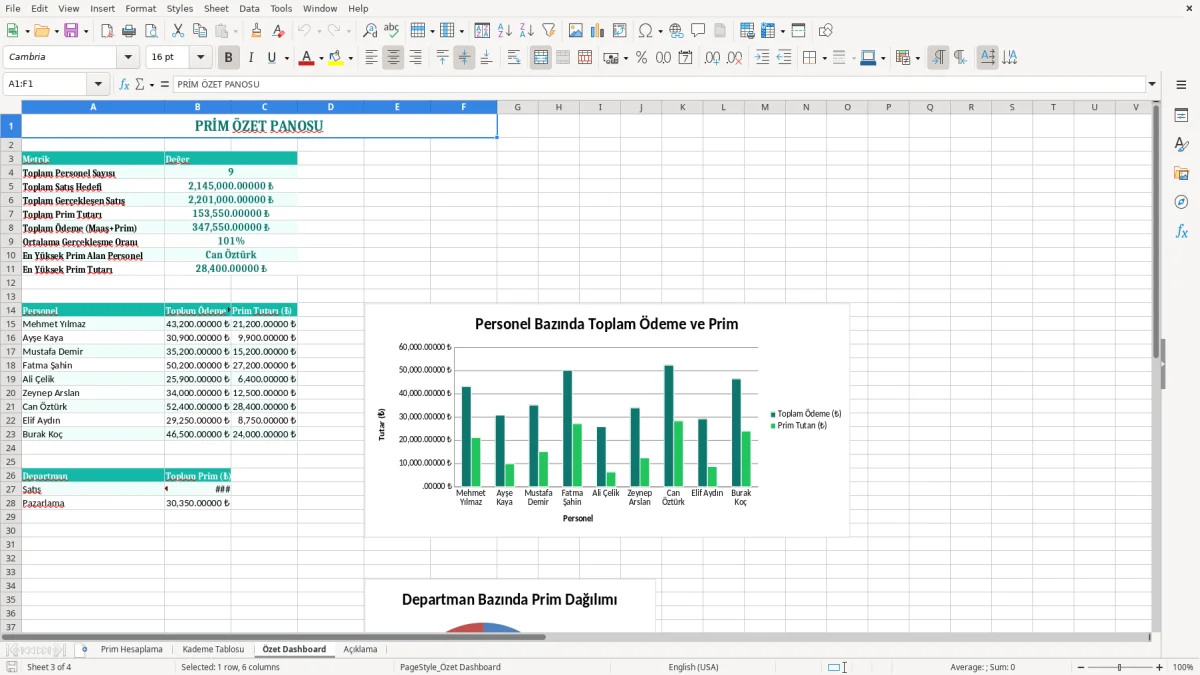Screen dimensions: 1200x675
Task: Toggle Center Horizontally alignment
Action: pyautogui.click(x=393, y=58)
